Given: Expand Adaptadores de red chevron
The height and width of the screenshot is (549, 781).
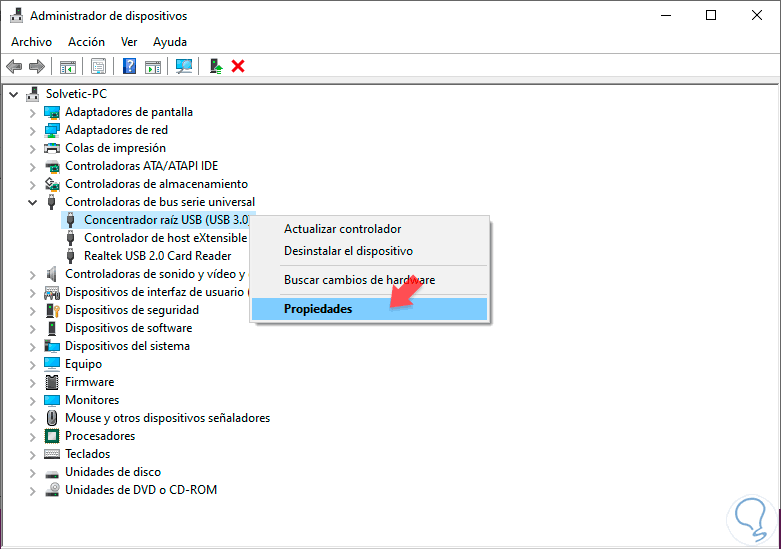Looking at the screenshot, I should coord(32,131).
